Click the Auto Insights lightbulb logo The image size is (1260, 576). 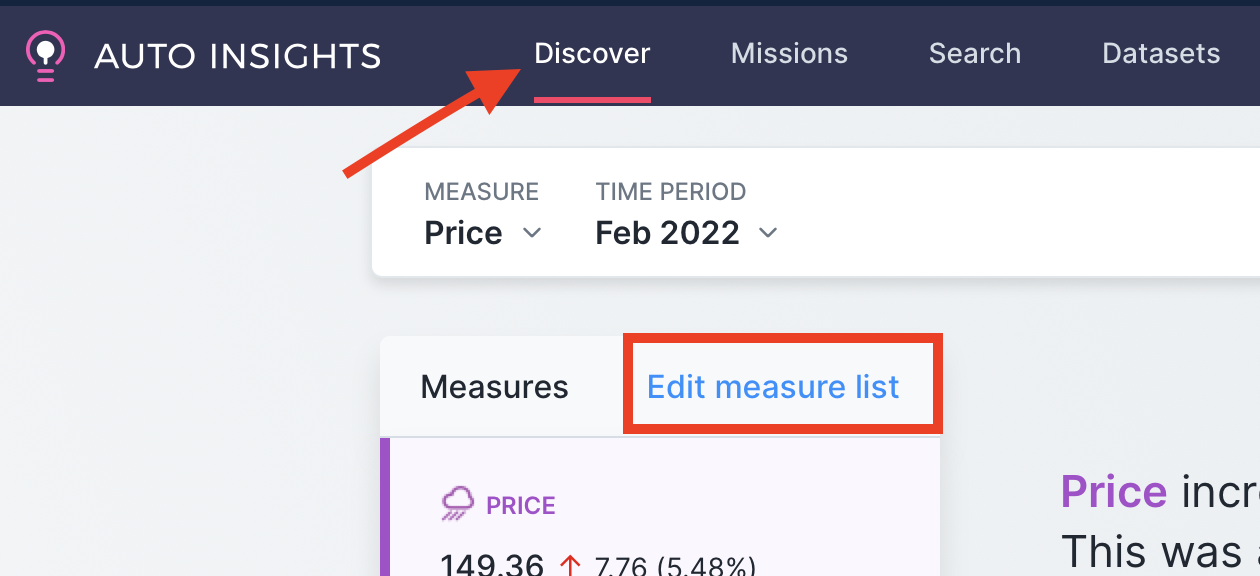click(45, 55)
